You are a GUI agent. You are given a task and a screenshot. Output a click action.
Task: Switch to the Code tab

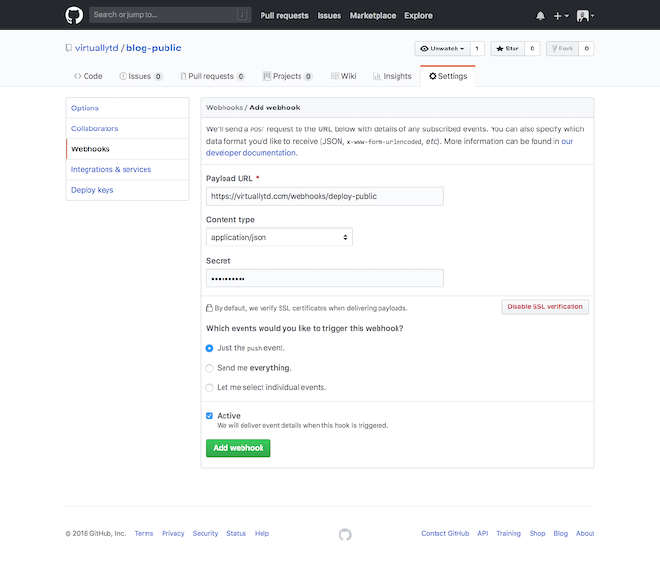88,76
